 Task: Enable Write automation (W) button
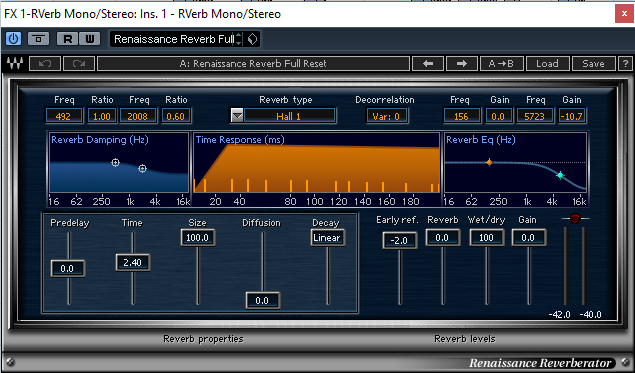[89, 39]
